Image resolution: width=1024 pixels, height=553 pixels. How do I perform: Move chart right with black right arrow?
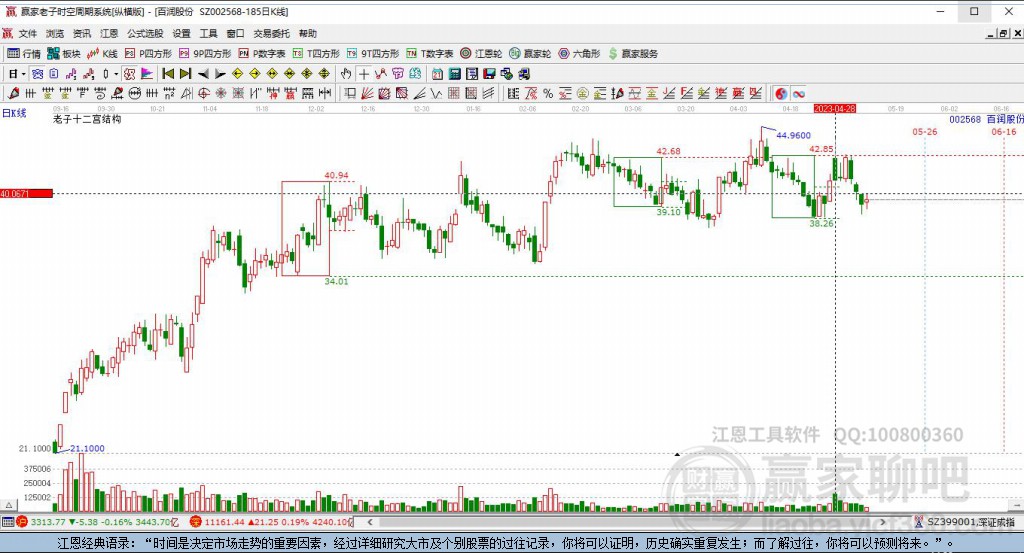221,74
